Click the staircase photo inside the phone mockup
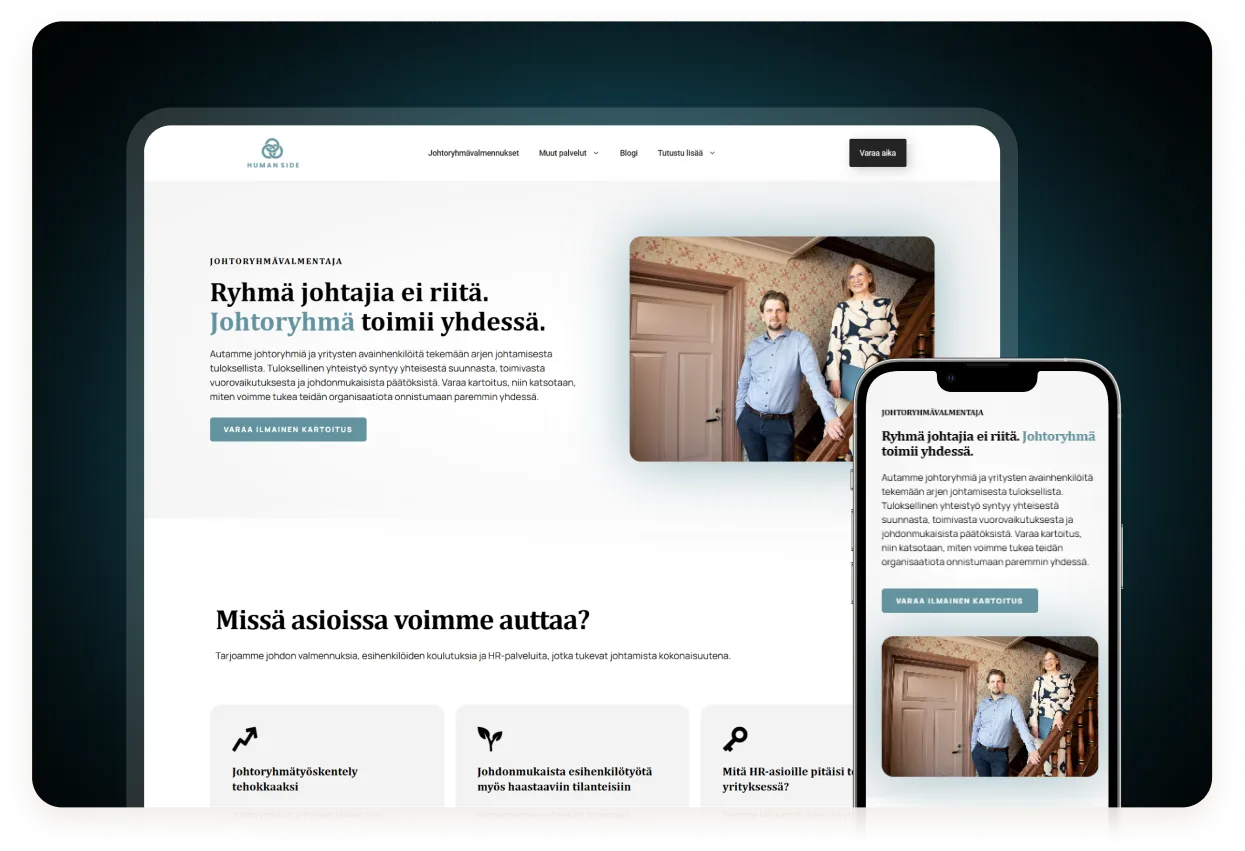This screenshot has height=851, width=1245. pos(989,707)
